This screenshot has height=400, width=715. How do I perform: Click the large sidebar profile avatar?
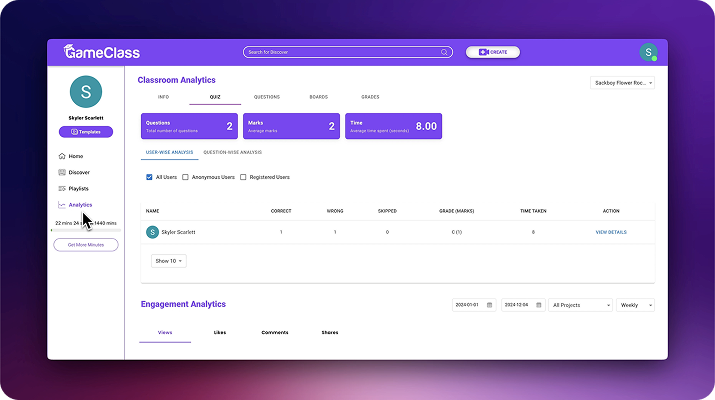[x=86, y=92]
